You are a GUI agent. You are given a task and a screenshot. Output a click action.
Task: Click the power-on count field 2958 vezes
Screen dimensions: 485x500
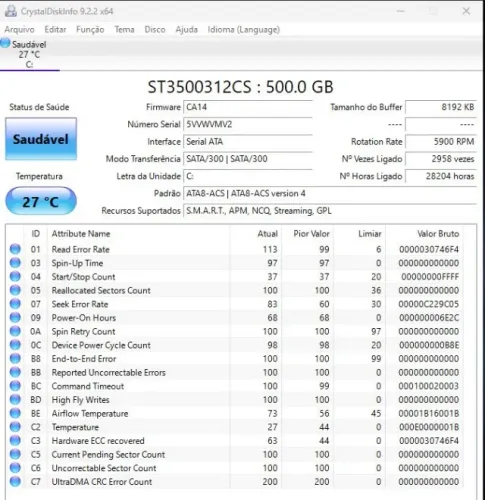[441, 159]
